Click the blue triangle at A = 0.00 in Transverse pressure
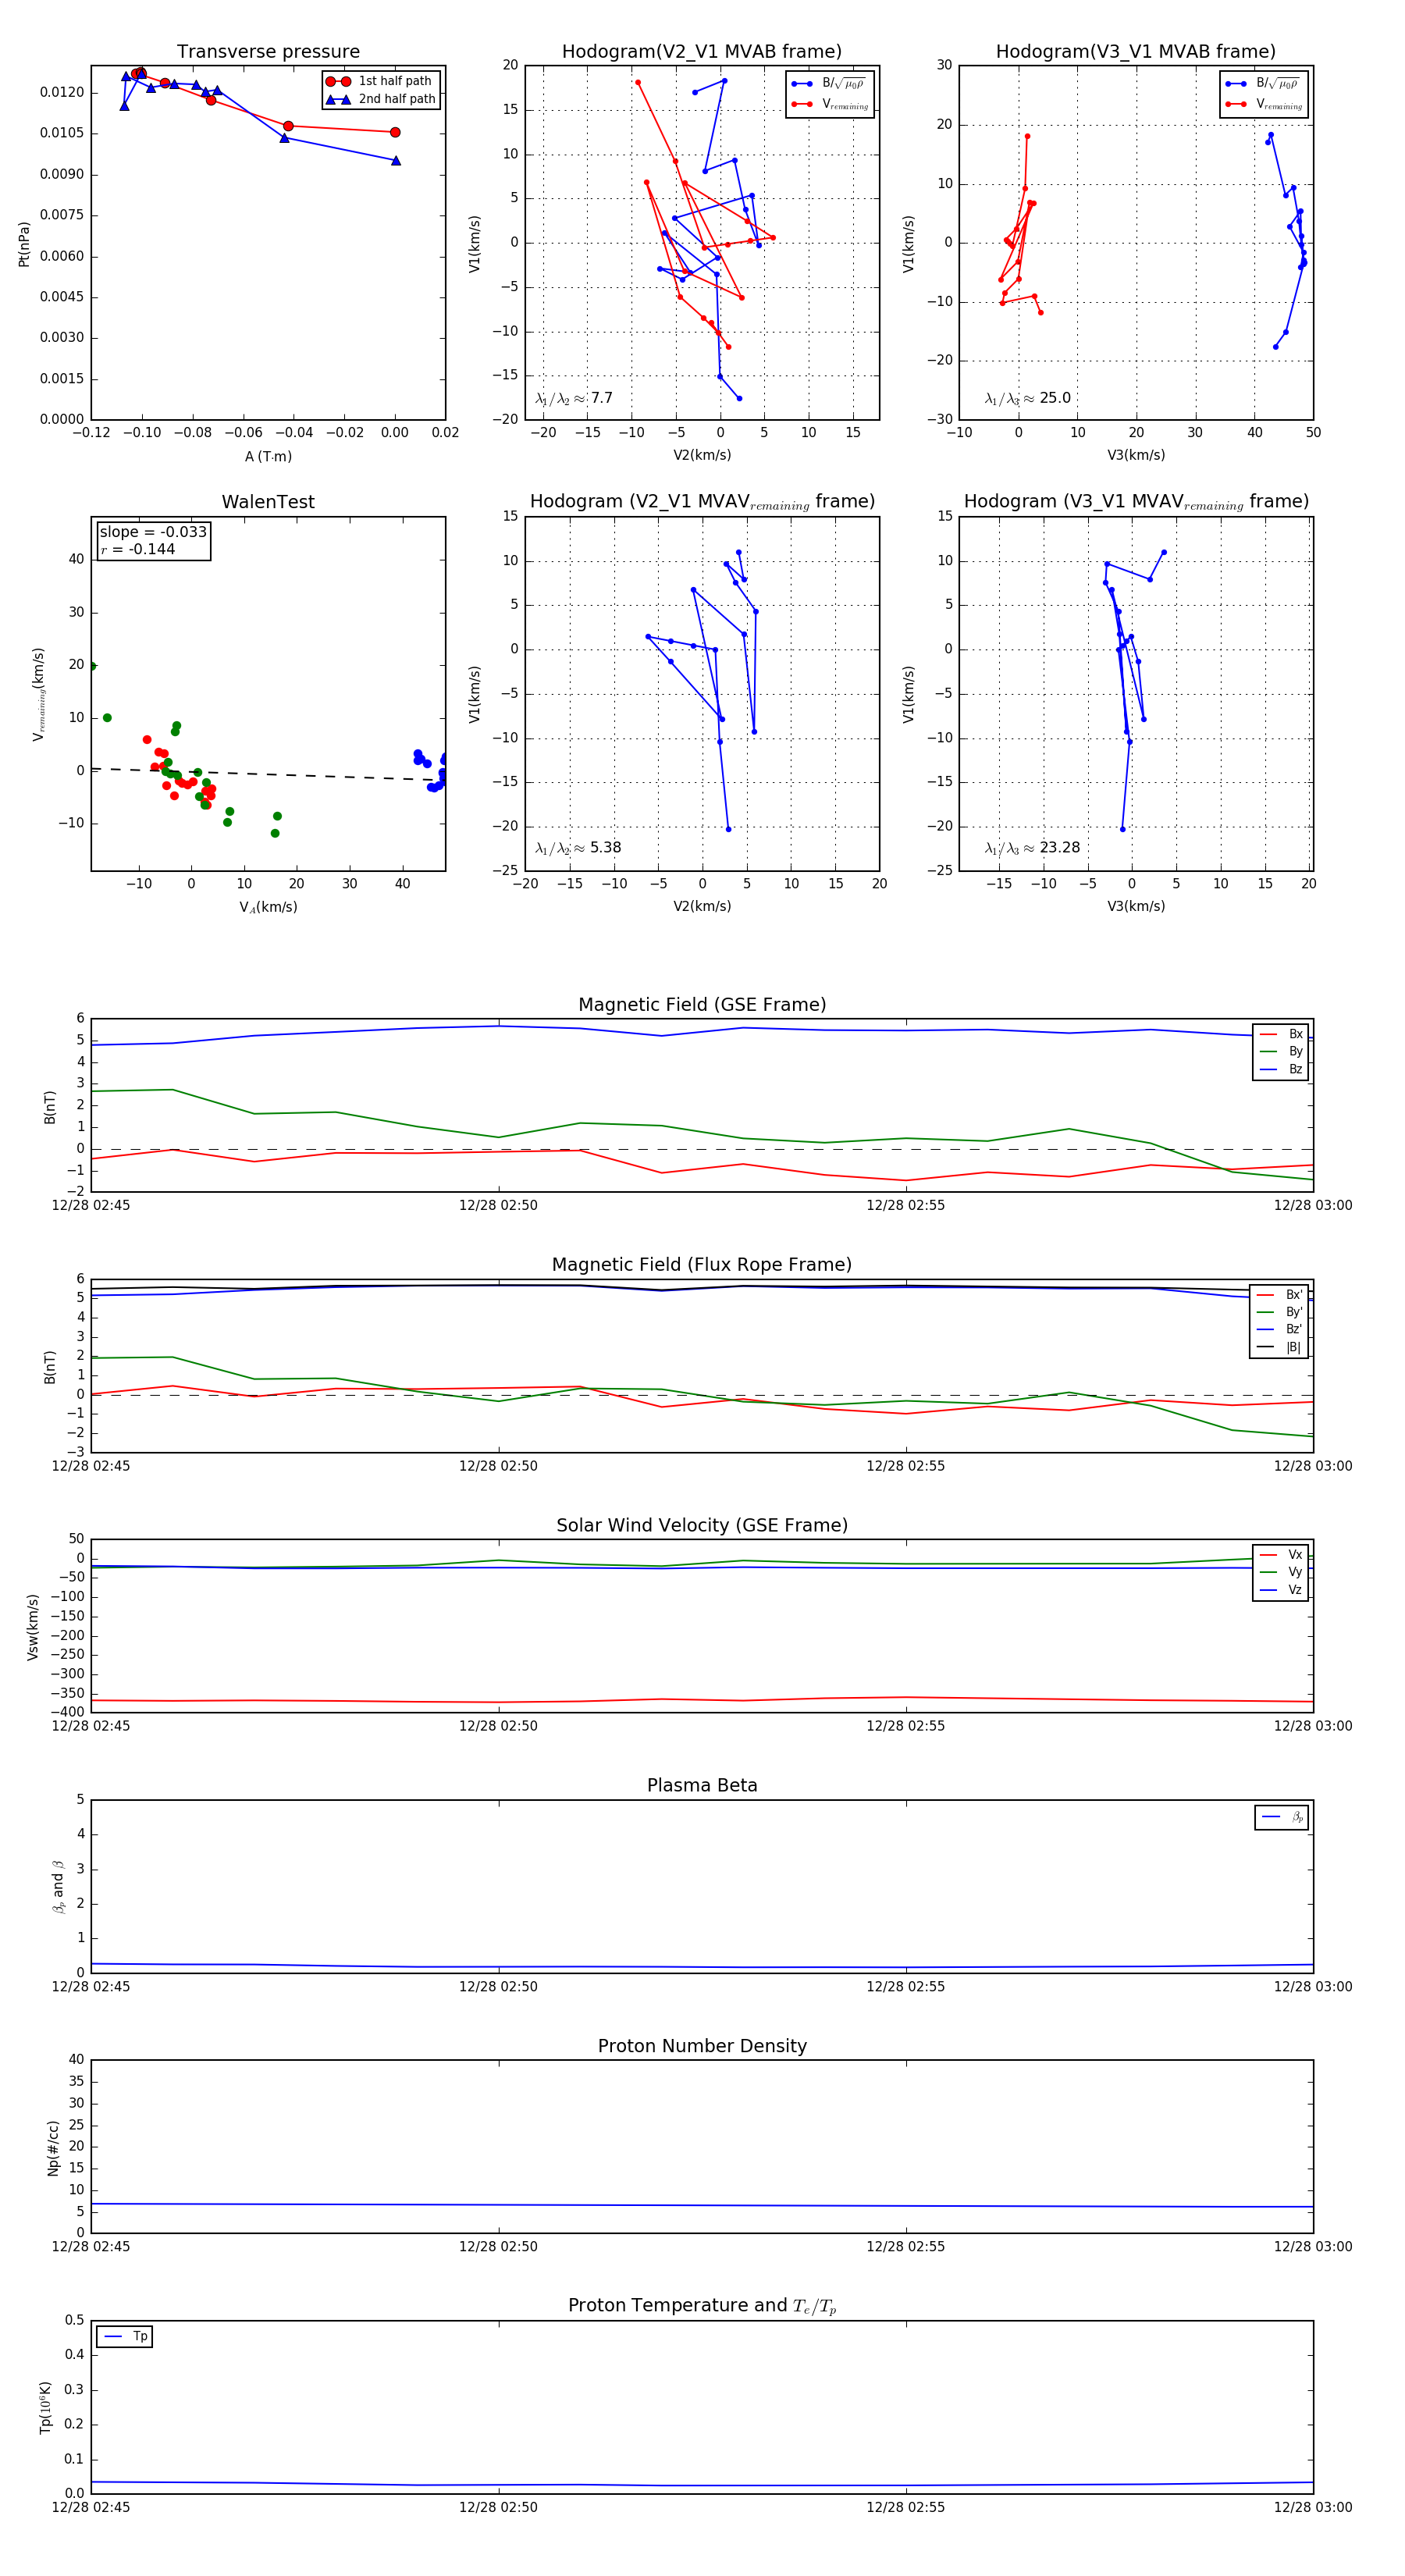Image resolution: width=1405 pixels, height=2576 pixels. [x=396, y=160]
